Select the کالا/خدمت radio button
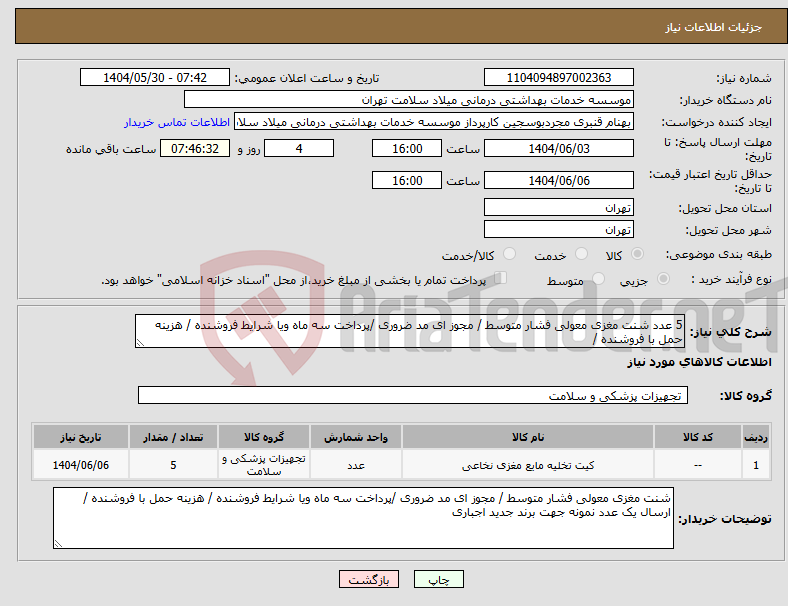Viewport: 788px width, 606px height. 509,254
